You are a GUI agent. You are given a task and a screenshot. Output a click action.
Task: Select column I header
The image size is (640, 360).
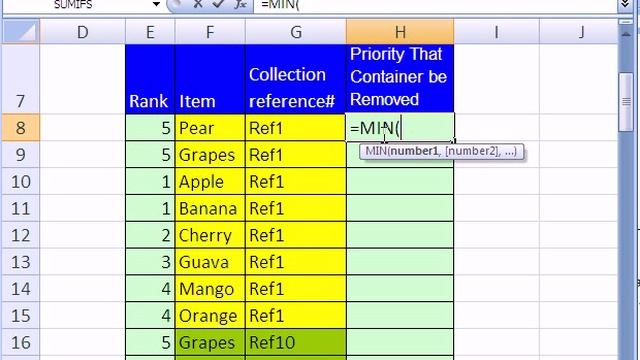click(496, 32)
